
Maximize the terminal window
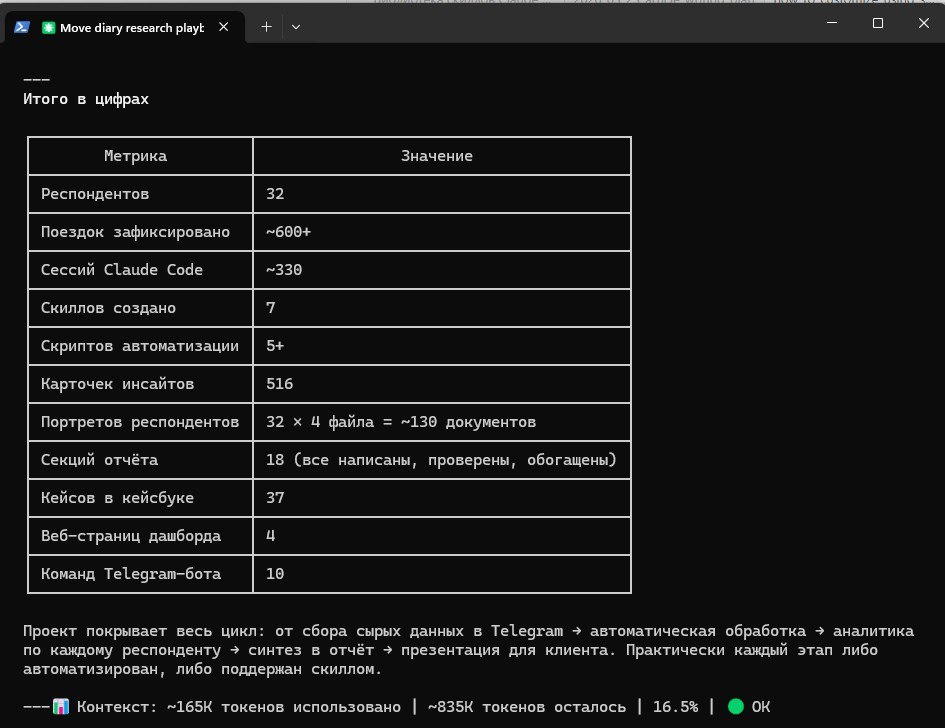(x=877, y=23)
